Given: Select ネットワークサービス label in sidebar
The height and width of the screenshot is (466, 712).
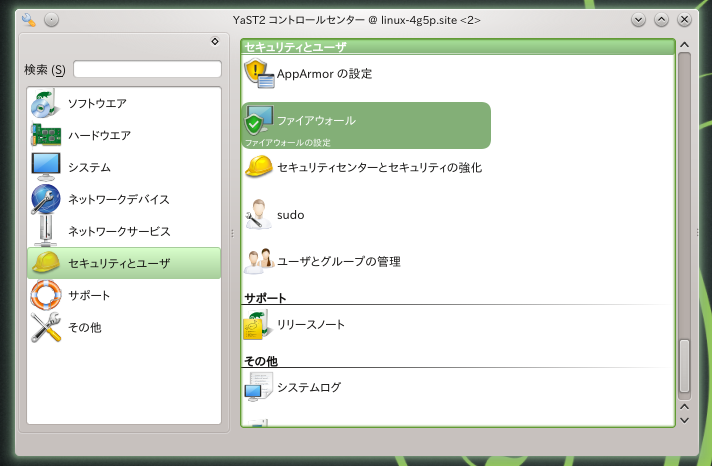Looking at the screenshot, I should click(119, 232).
